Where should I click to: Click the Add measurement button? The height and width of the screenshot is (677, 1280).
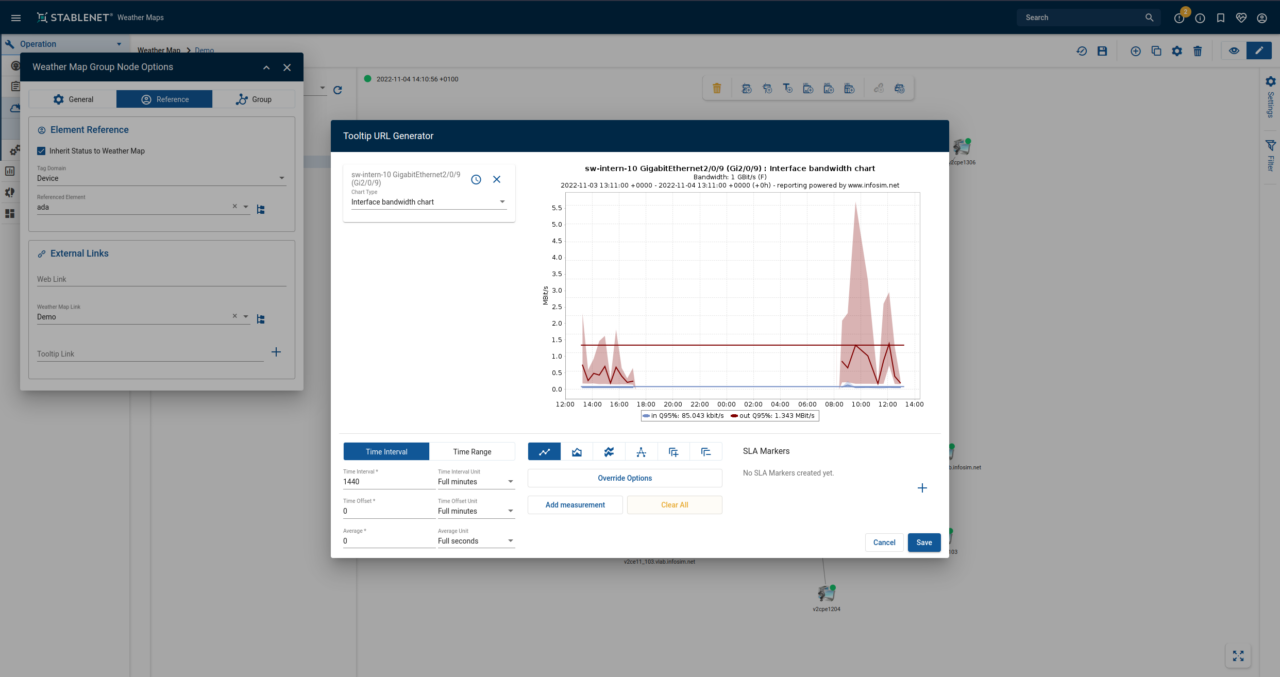(x=575, y=505)
